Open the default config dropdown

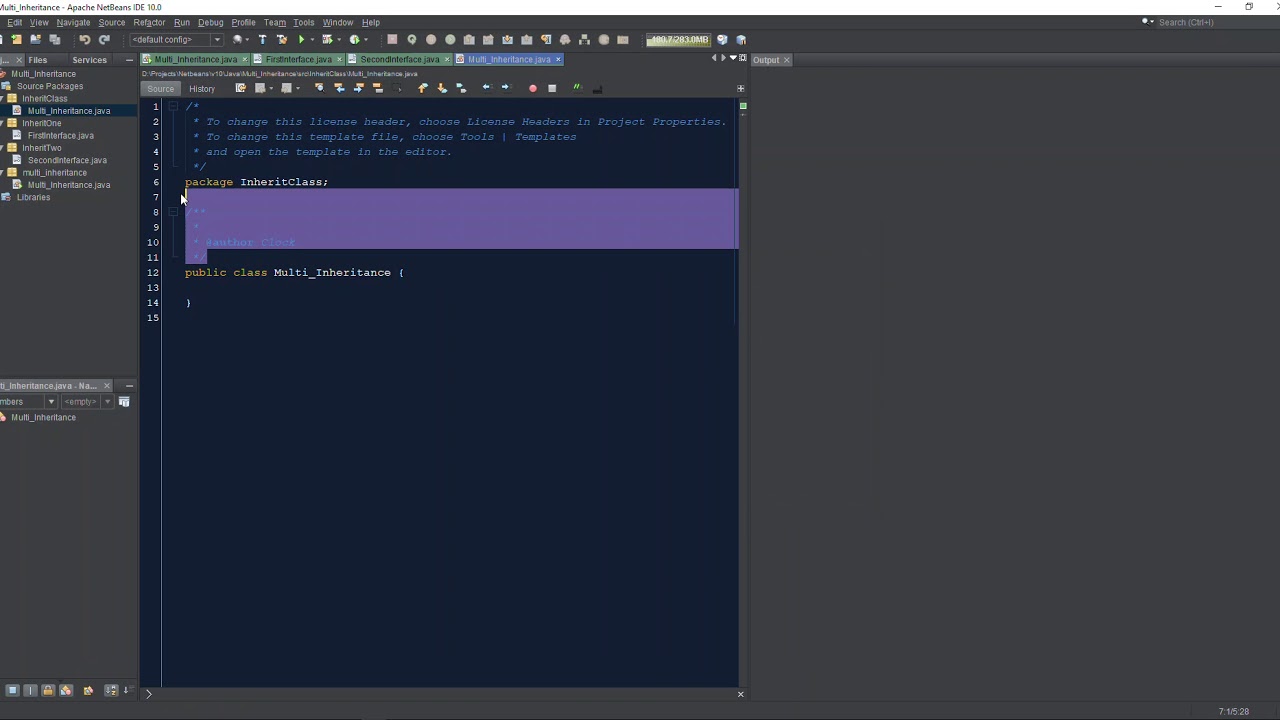[176, 40]
